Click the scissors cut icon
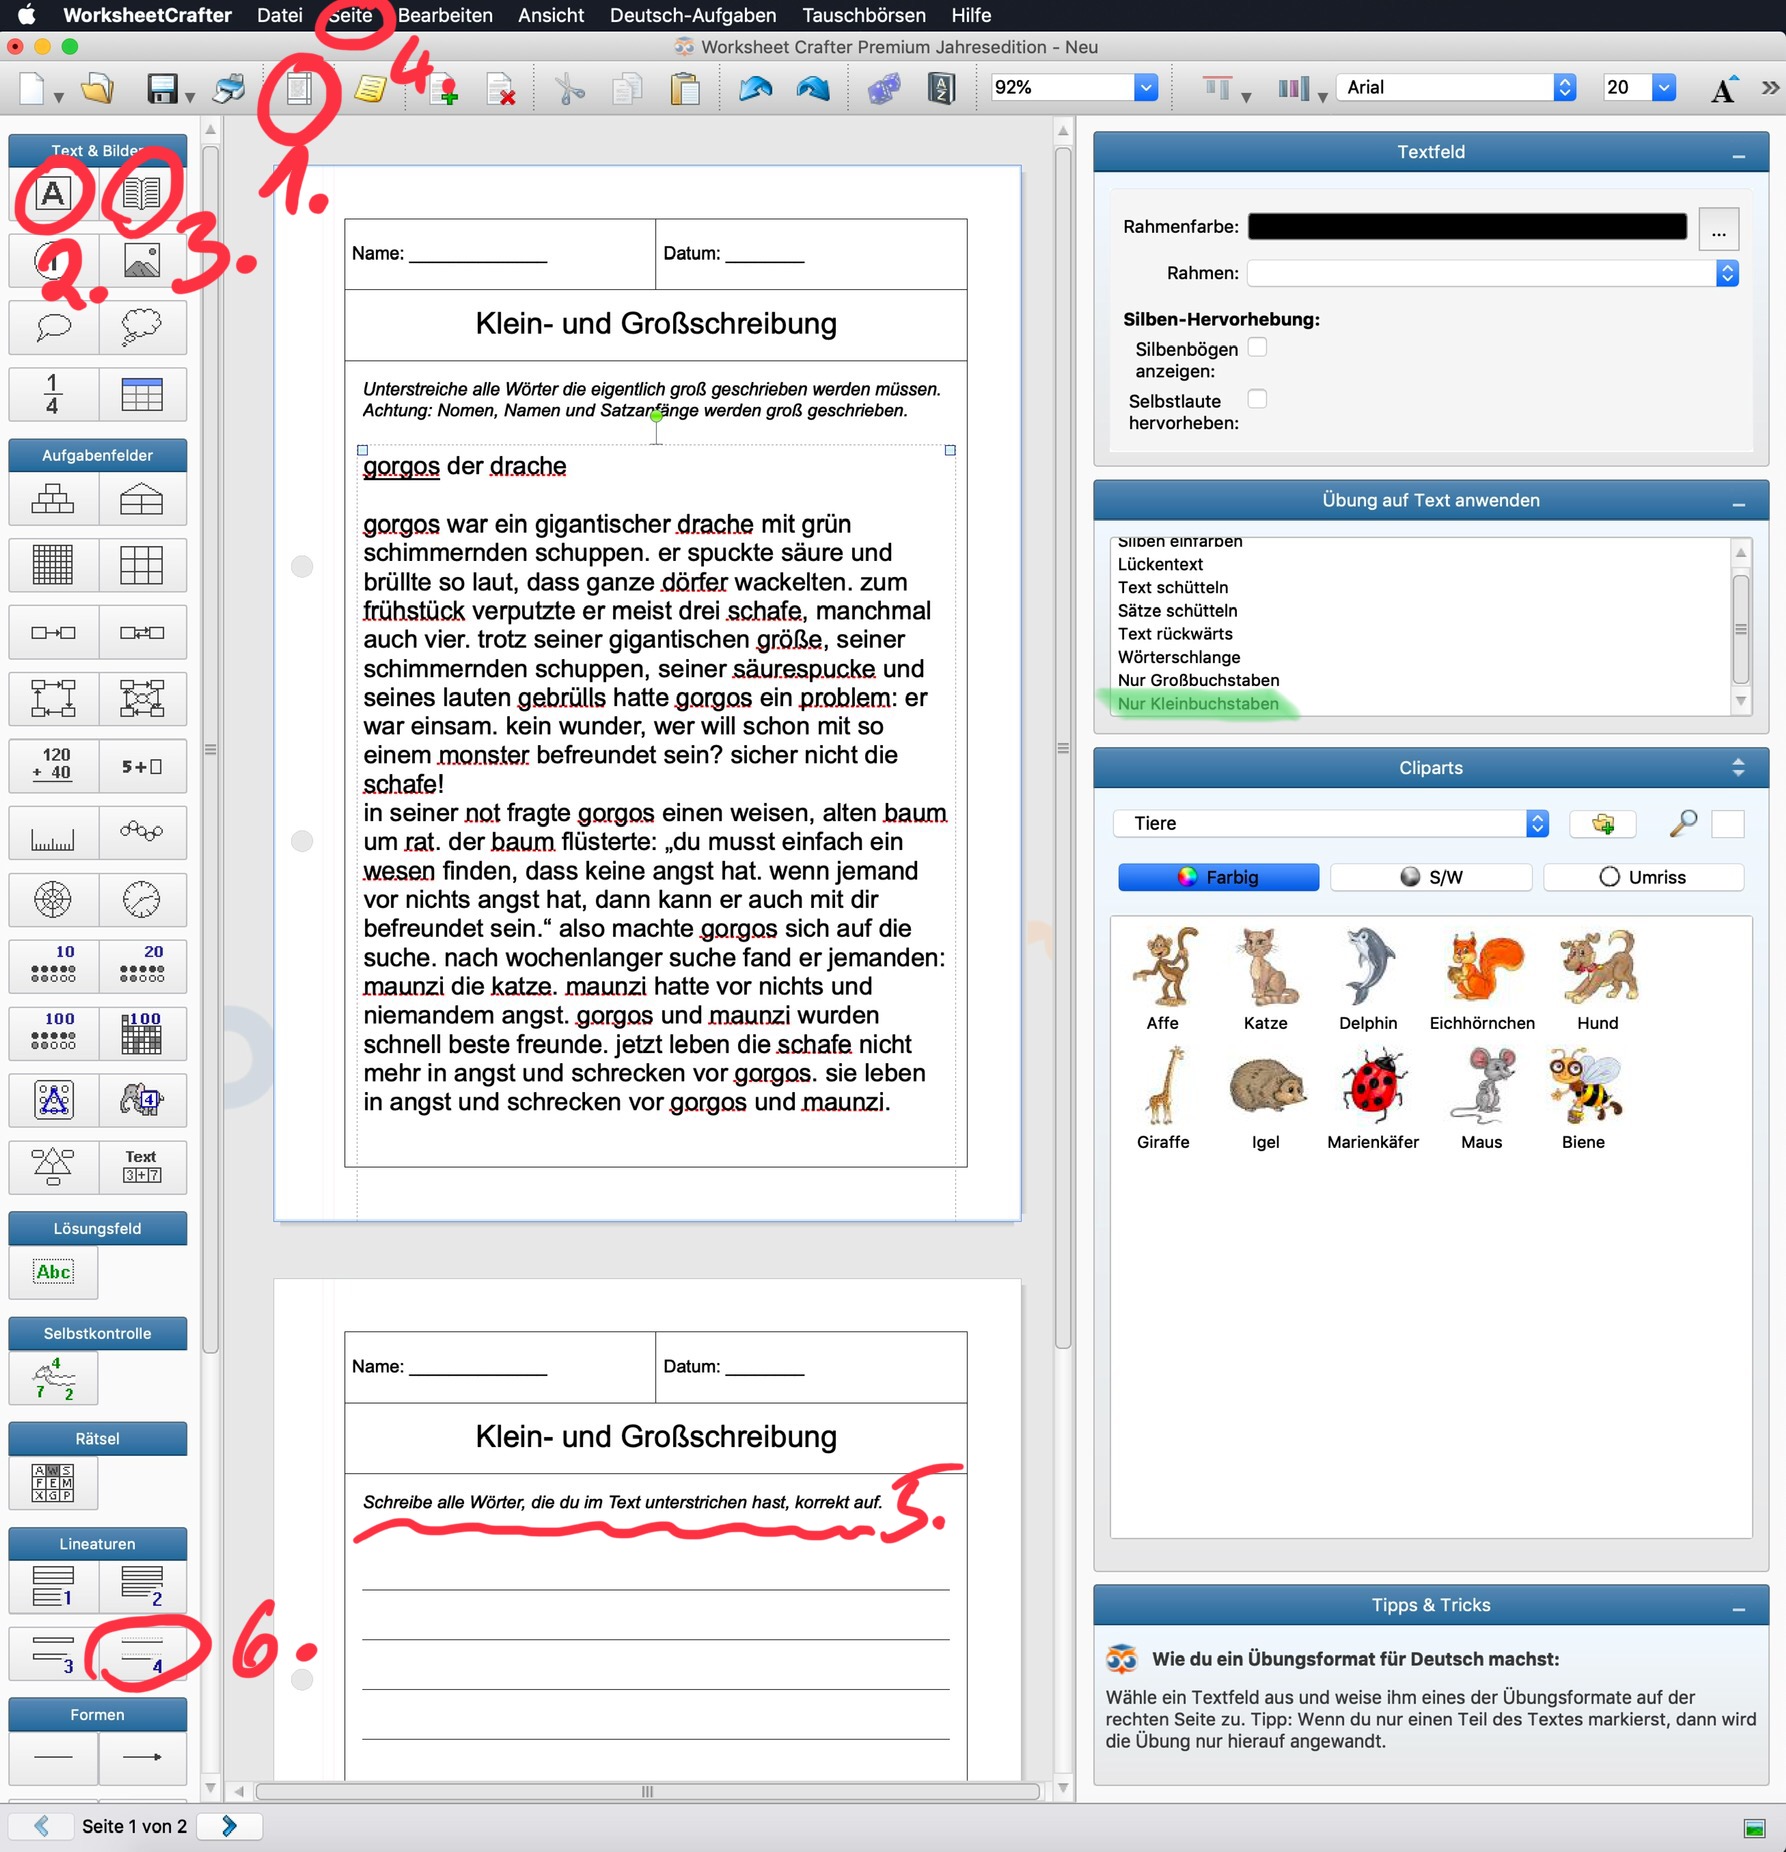This screenshot has width=1786, height=1852. click(x=569, y=89)
